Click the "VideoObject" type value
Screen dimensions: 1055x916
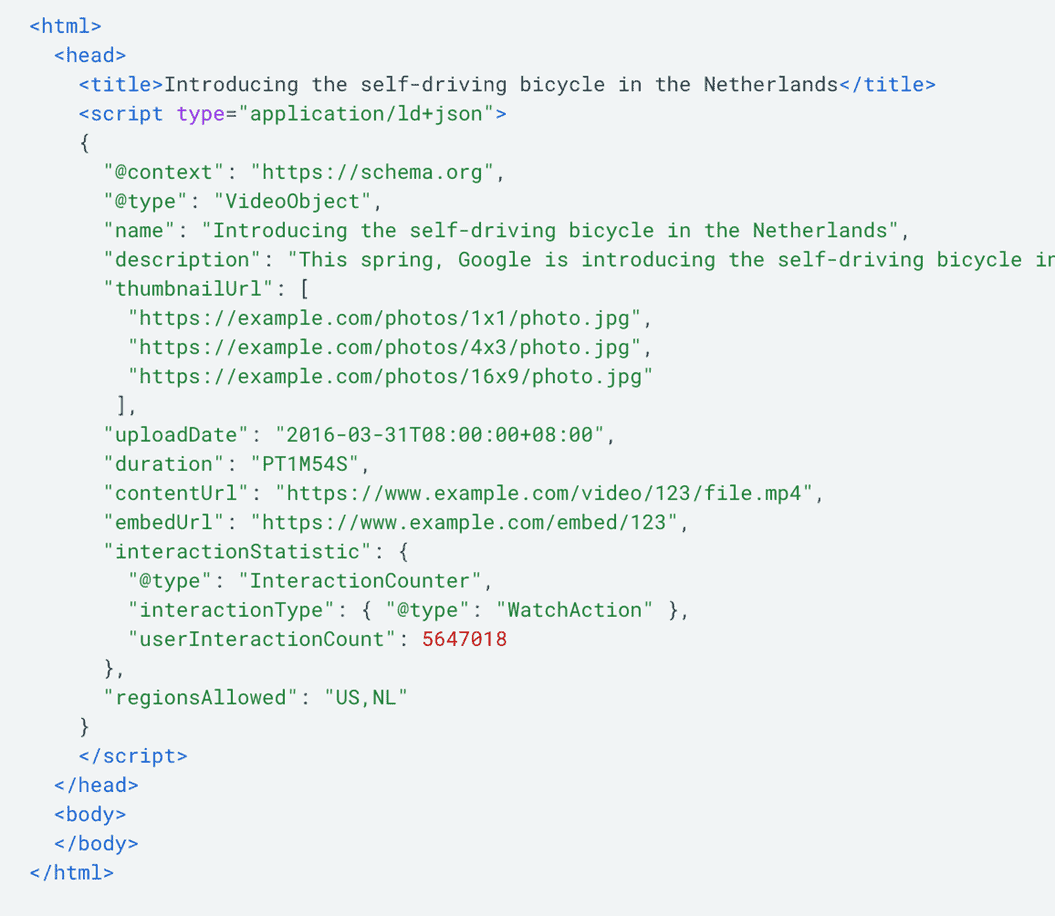tap(297, 201)
